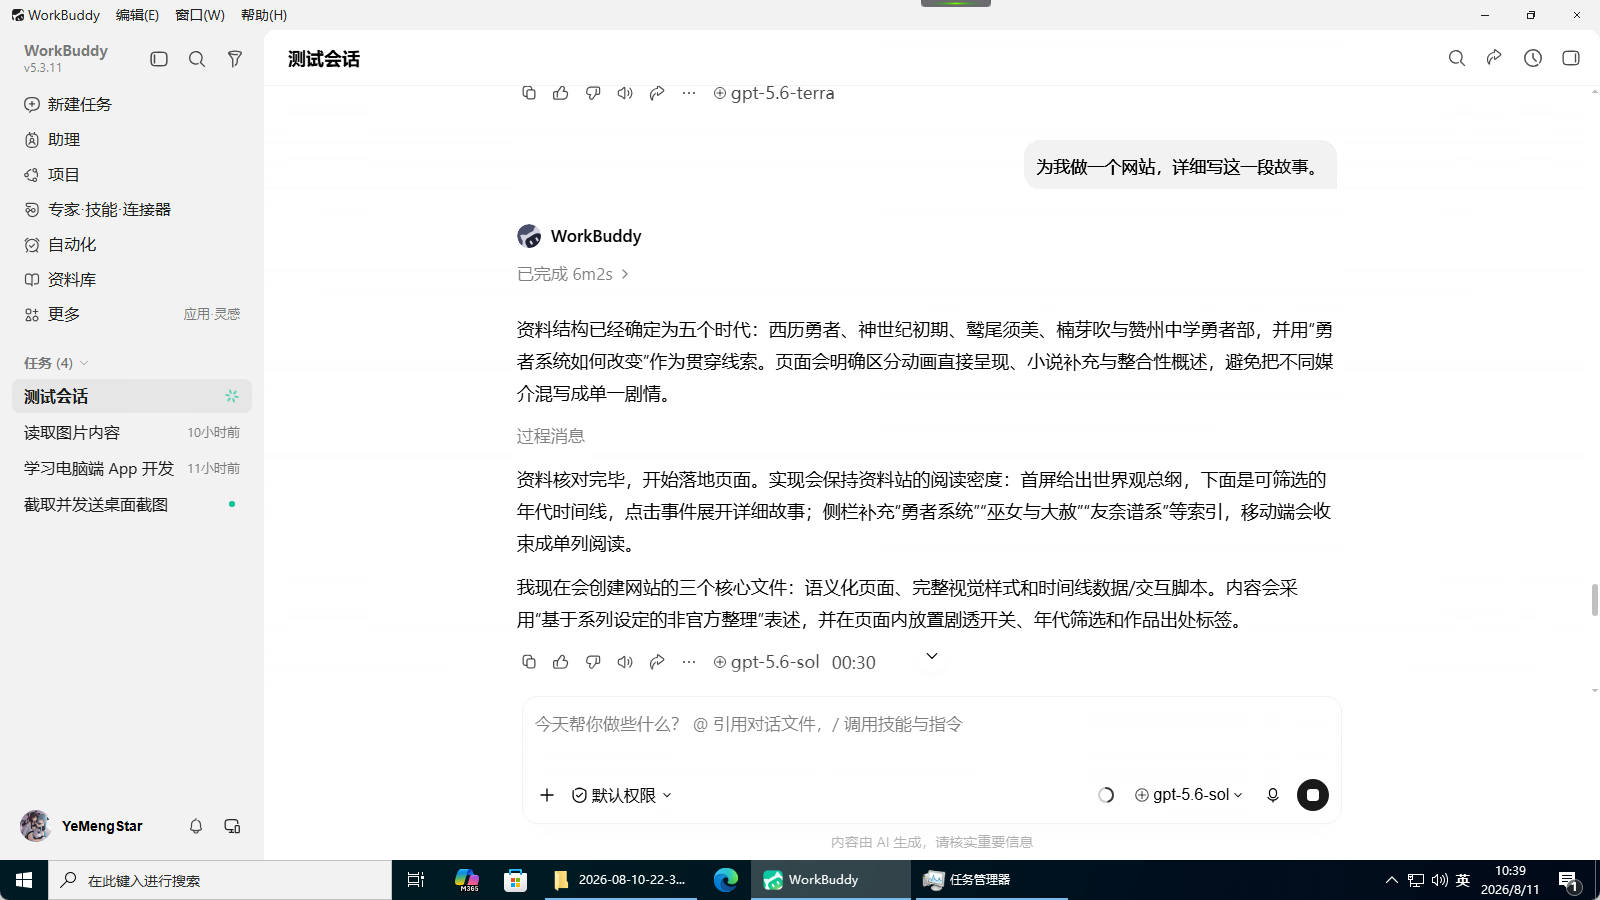Toggle right side panel icon
The height and width of the screenshot is (900, 1600).
1571,58
